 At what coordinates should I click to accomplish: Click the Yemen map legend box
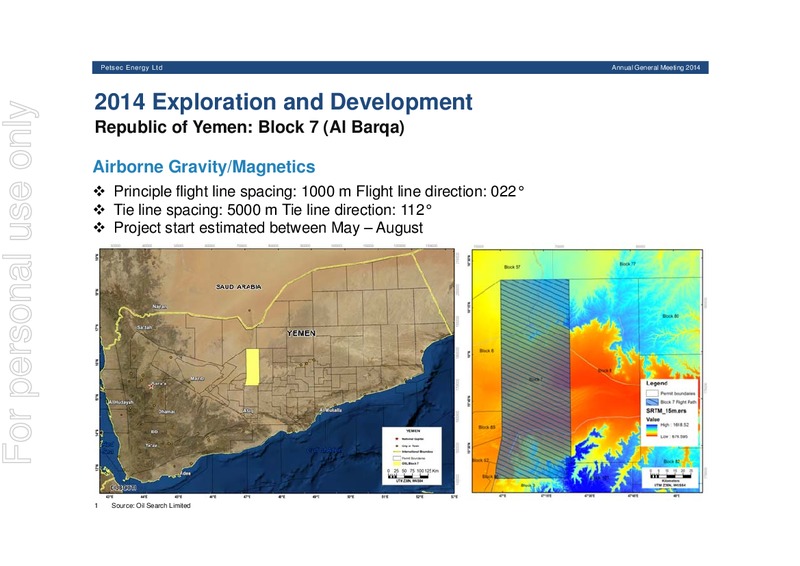pyautogui.click(x=412, y=456)
